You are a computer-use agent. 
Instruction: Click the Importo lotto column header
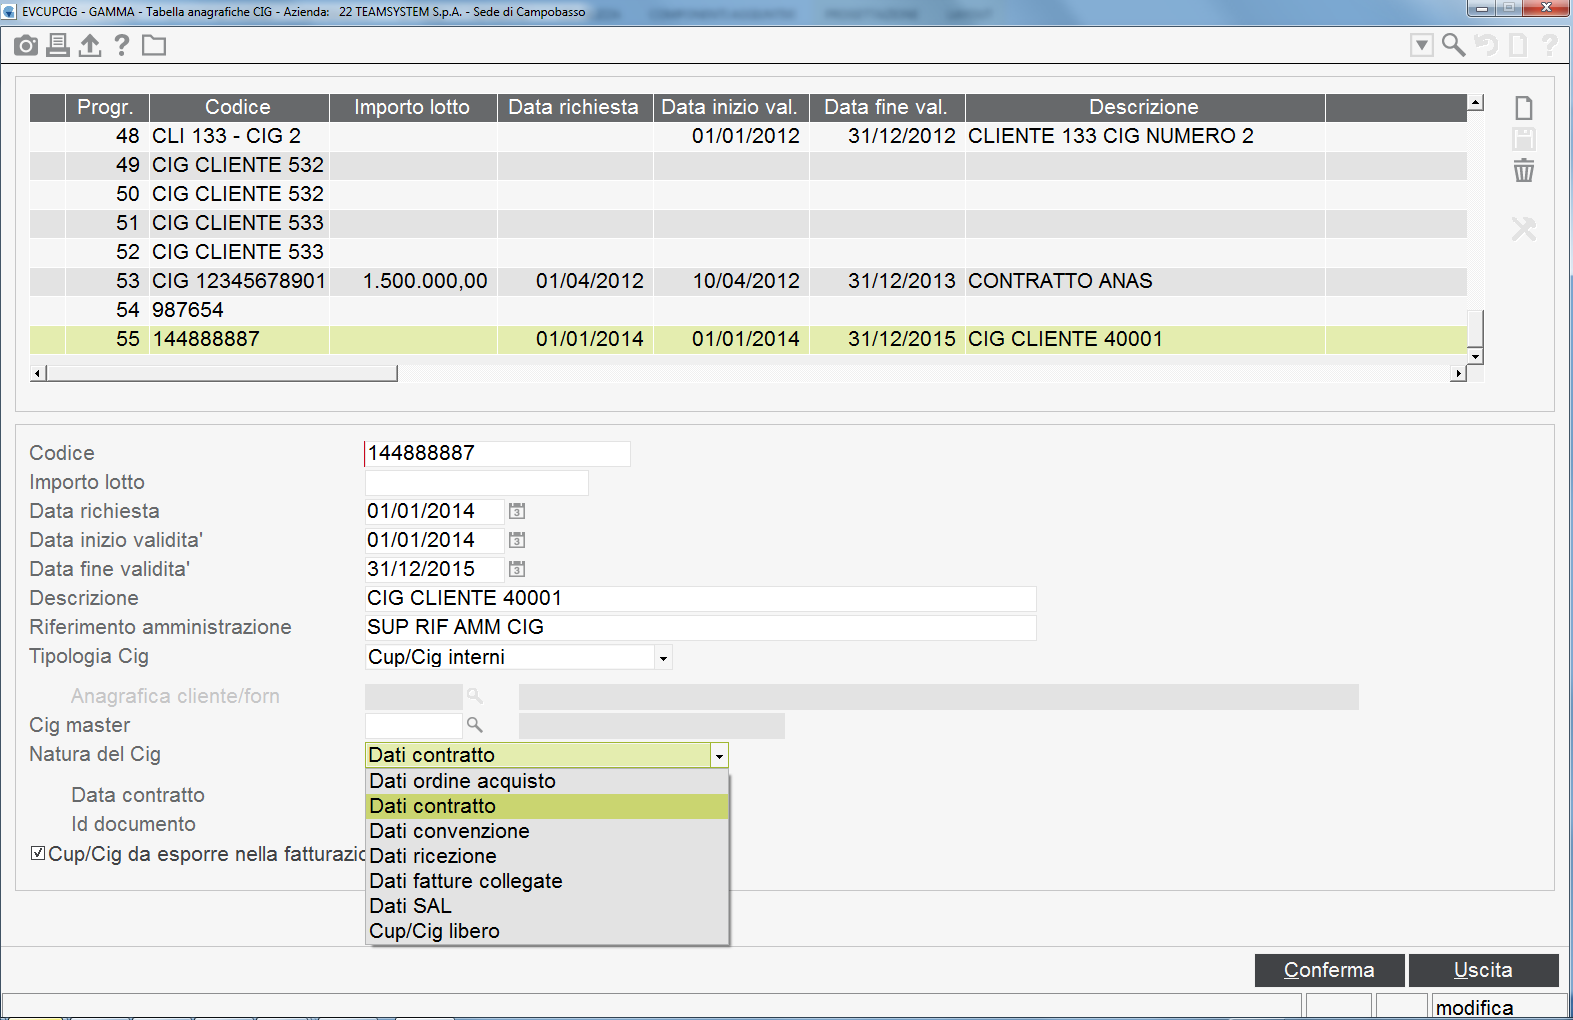point(412,107)
